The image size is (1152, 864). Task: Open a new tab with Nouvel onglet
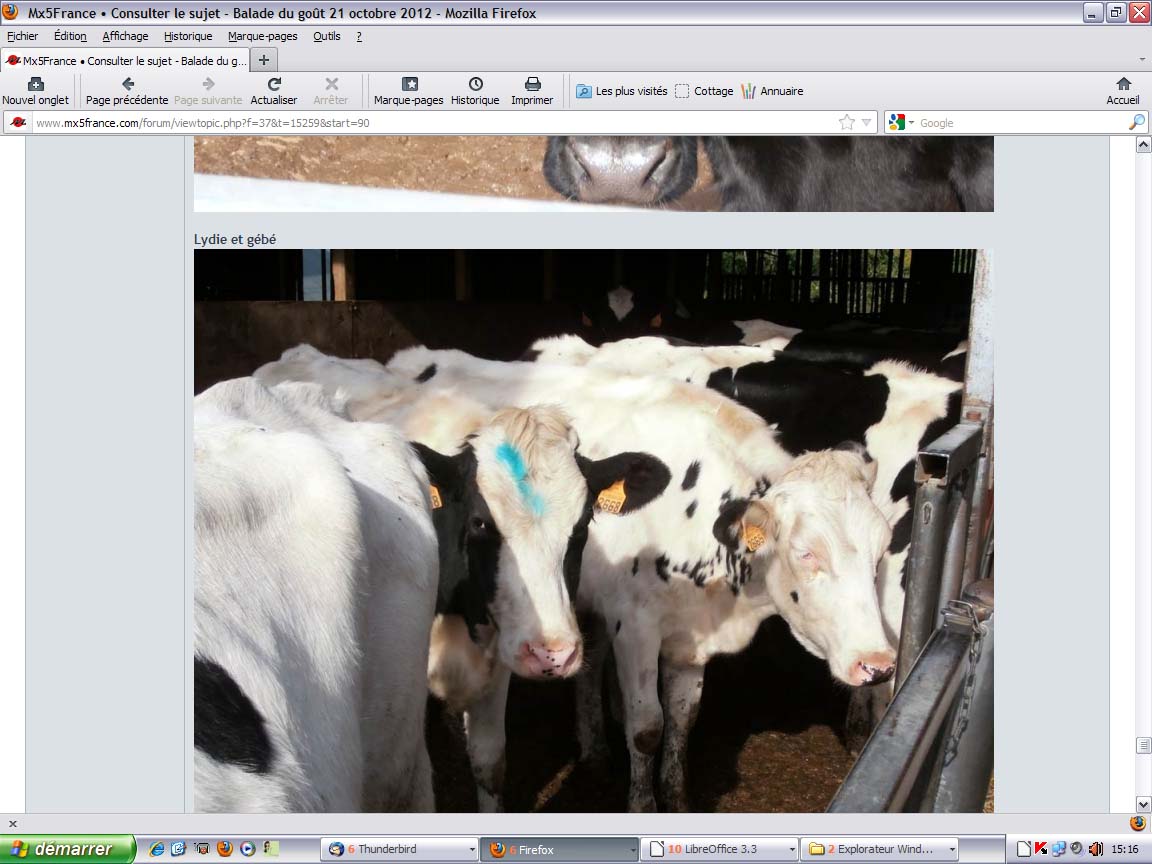coord(35,91)
